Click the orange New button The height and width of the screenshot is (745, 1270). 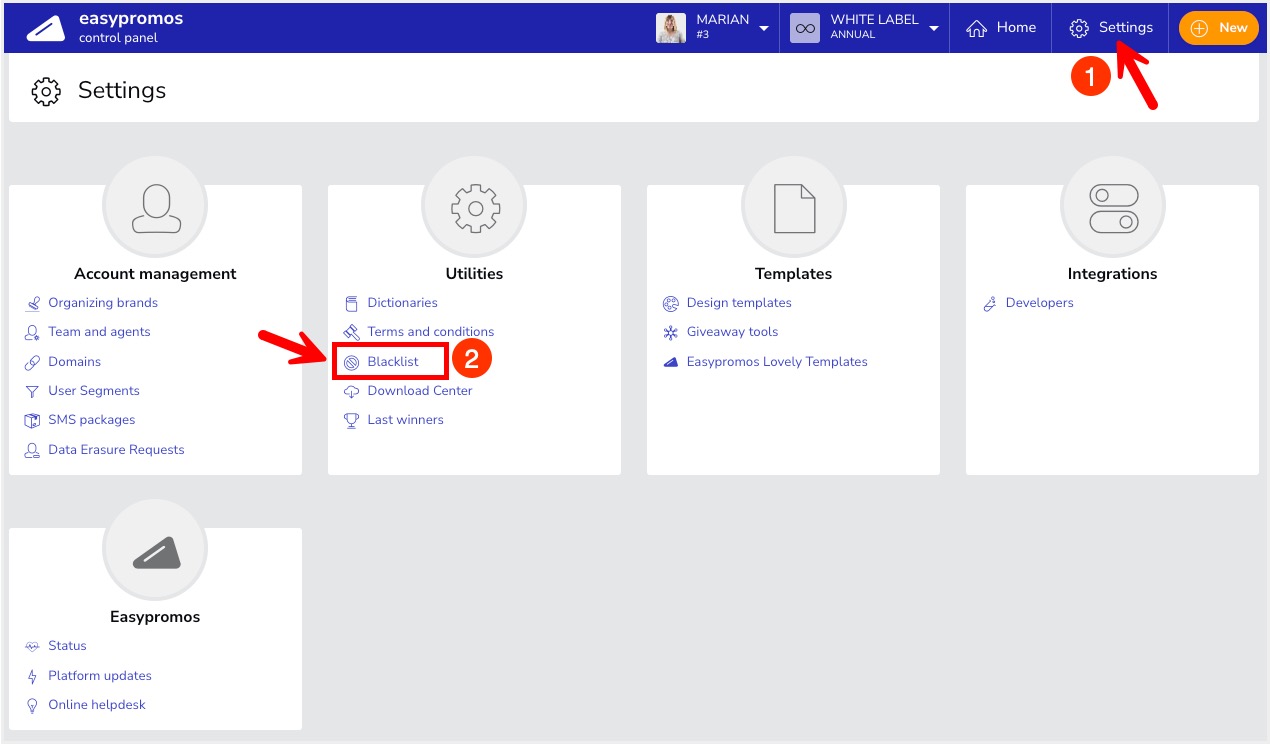coord(1219,28)
